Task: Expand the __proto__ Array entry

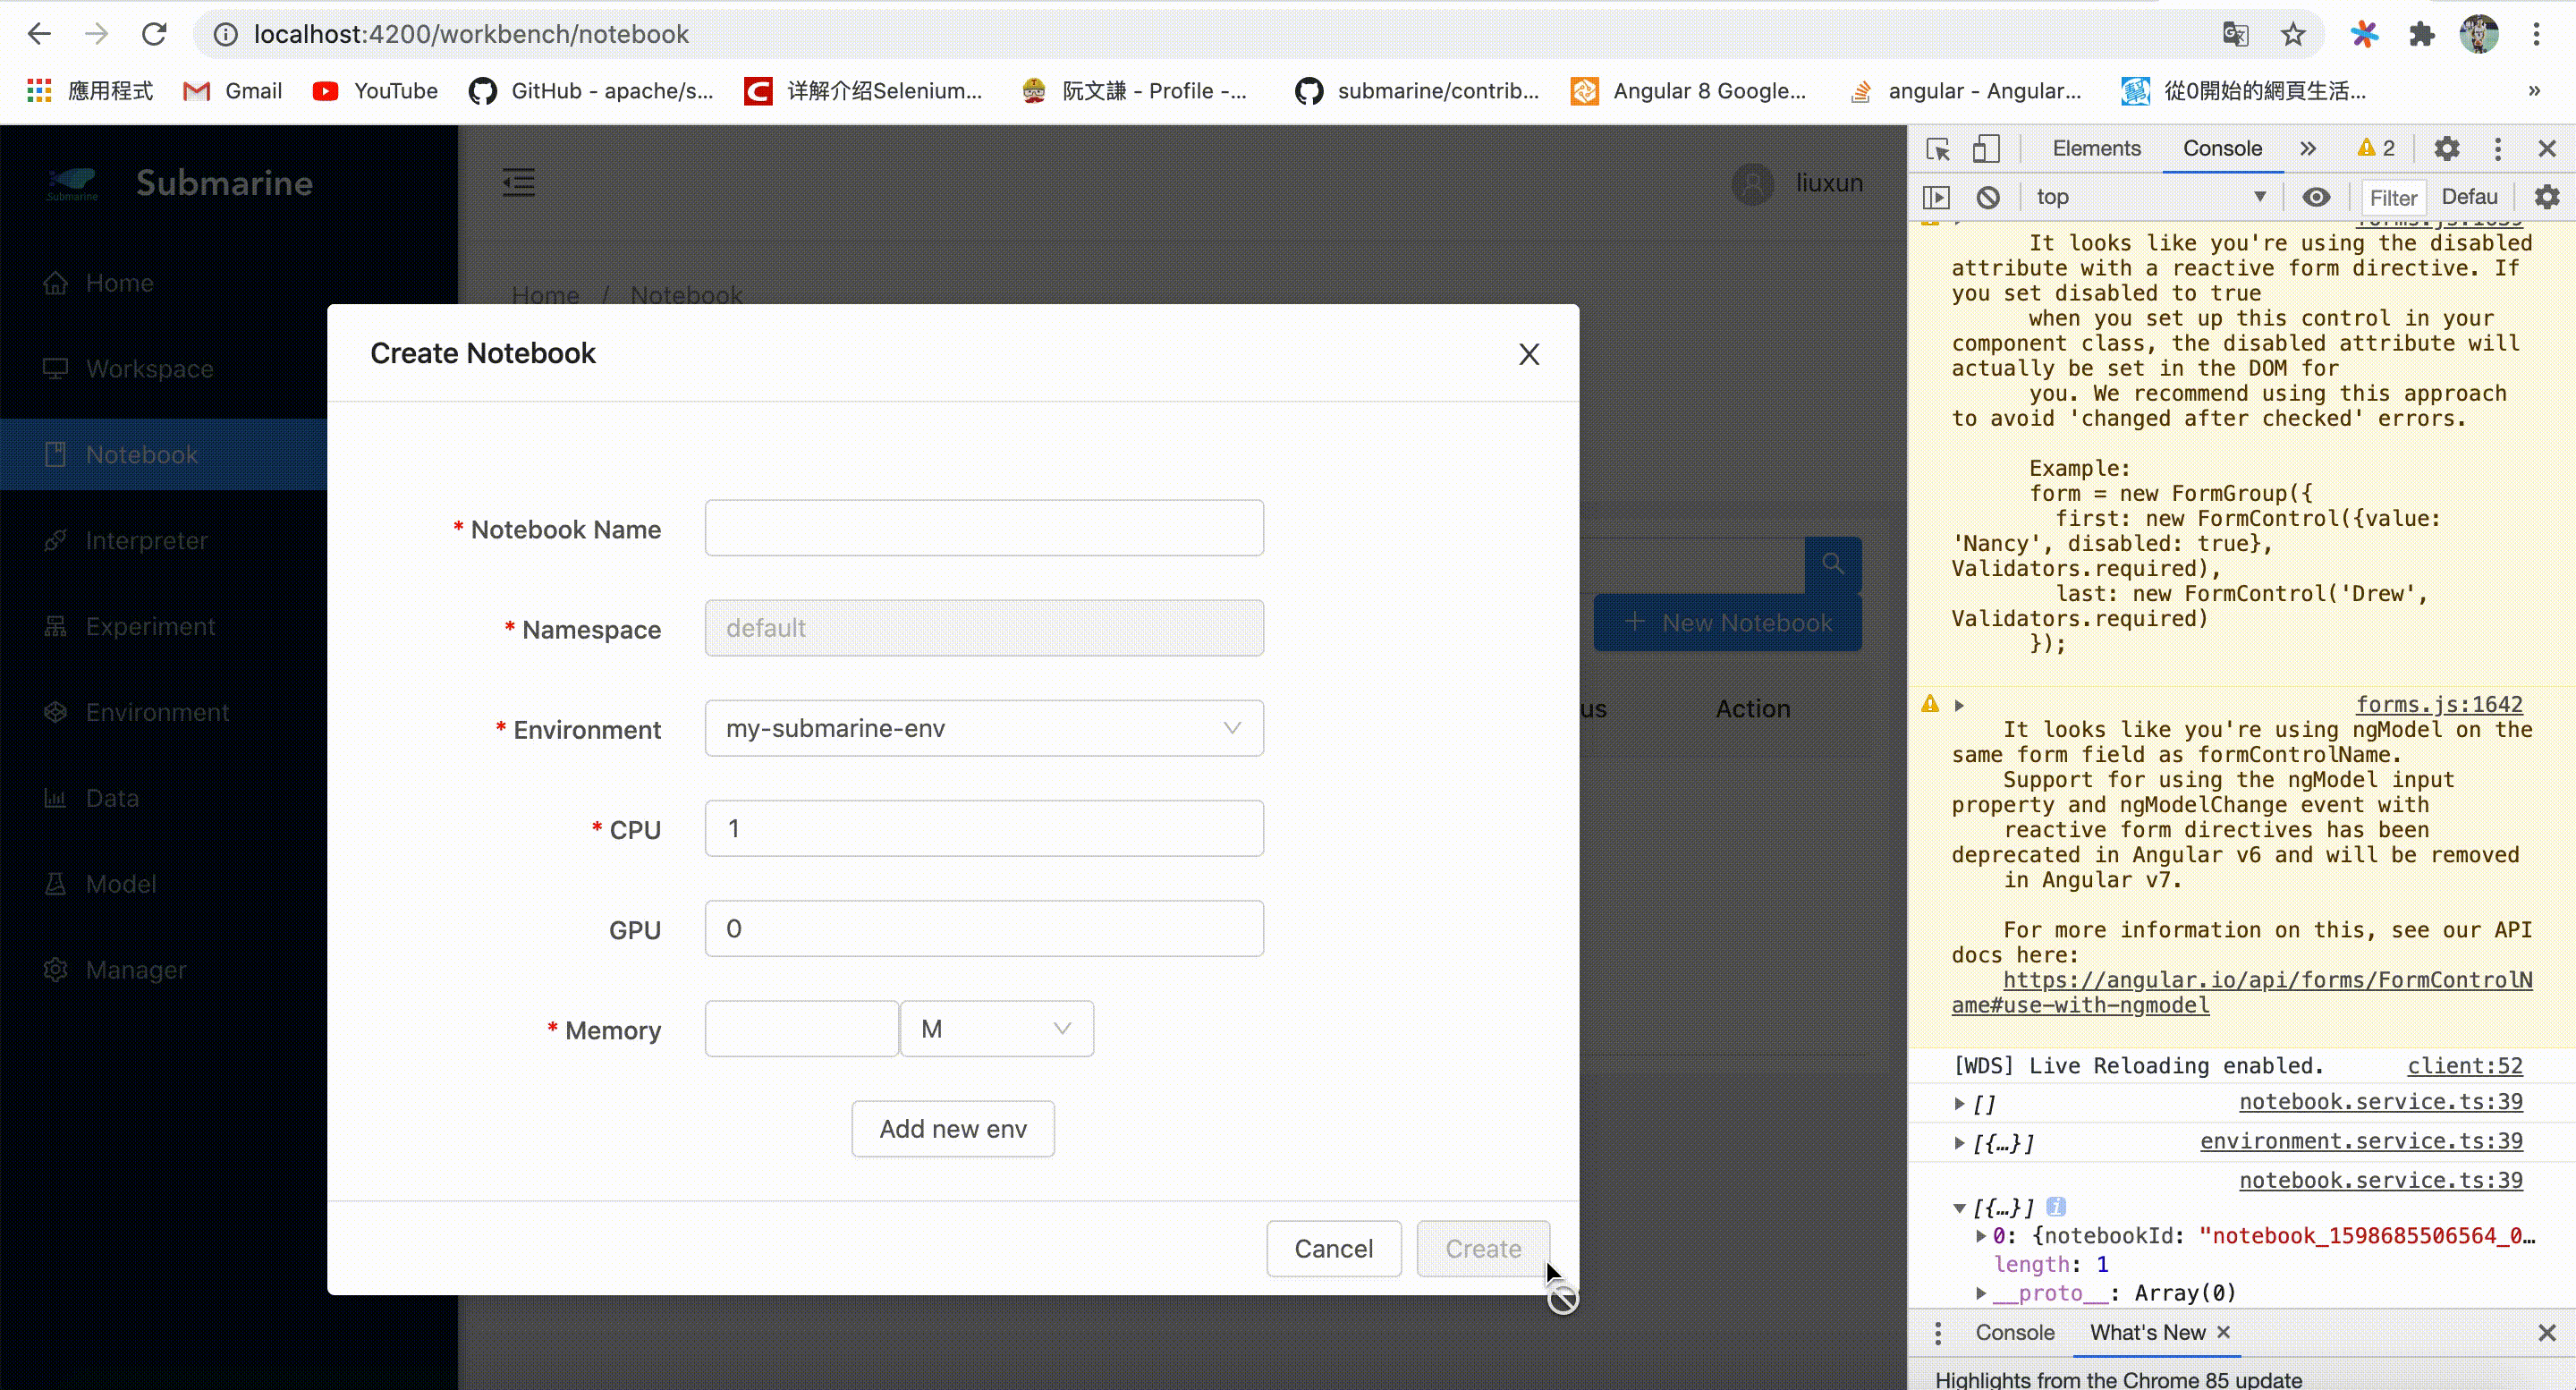Action: pos(1981,1293)
